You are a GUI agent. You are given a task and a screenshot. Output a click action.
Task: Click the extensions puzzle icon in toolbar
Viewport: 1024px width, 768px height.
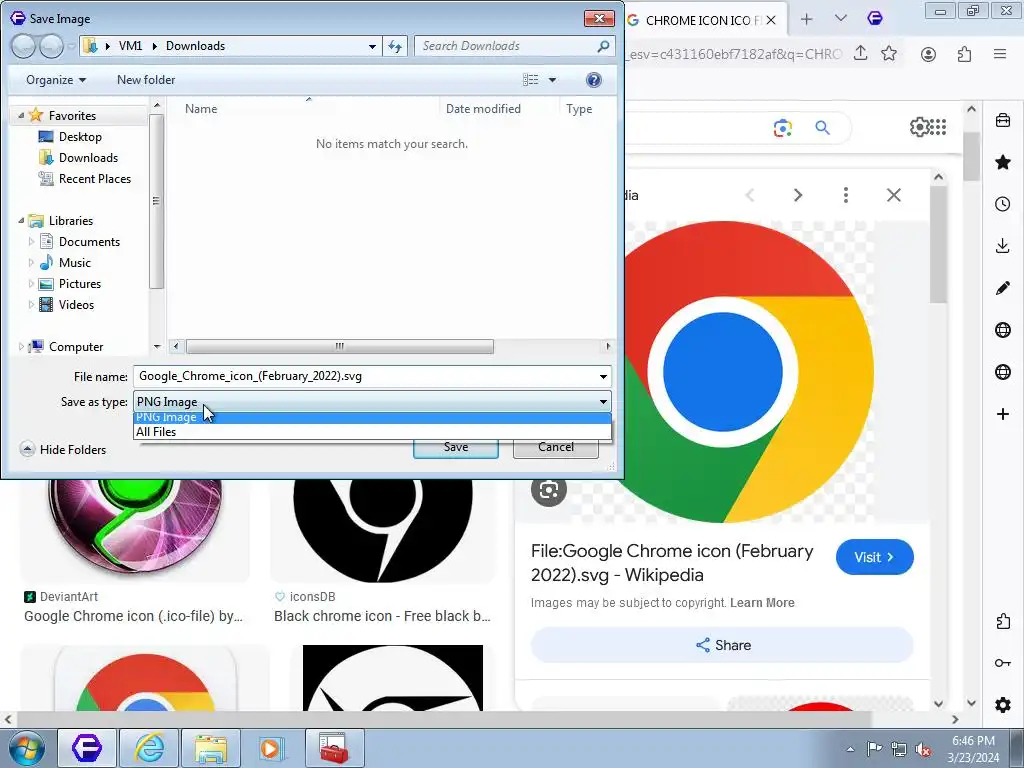pyautogui.click(x=964, y=54)
